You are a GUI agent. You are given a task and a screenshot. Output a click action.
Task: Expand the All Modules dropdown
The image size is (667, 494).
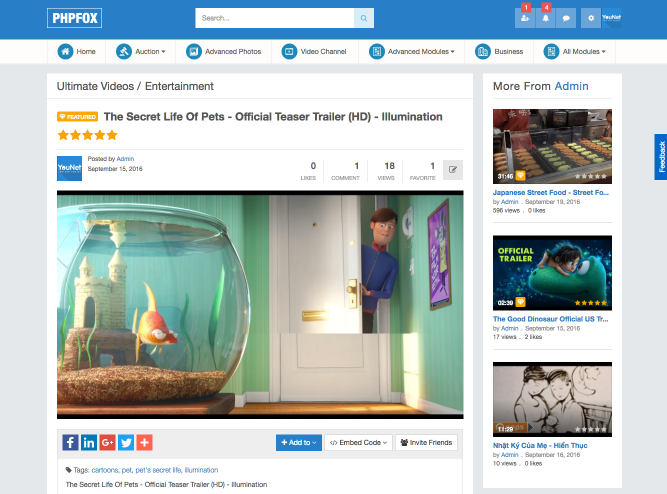click(604, 51)
